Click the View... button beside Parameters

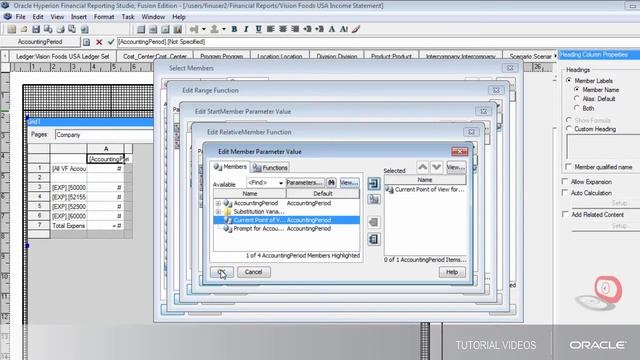[x=349, y=182]
